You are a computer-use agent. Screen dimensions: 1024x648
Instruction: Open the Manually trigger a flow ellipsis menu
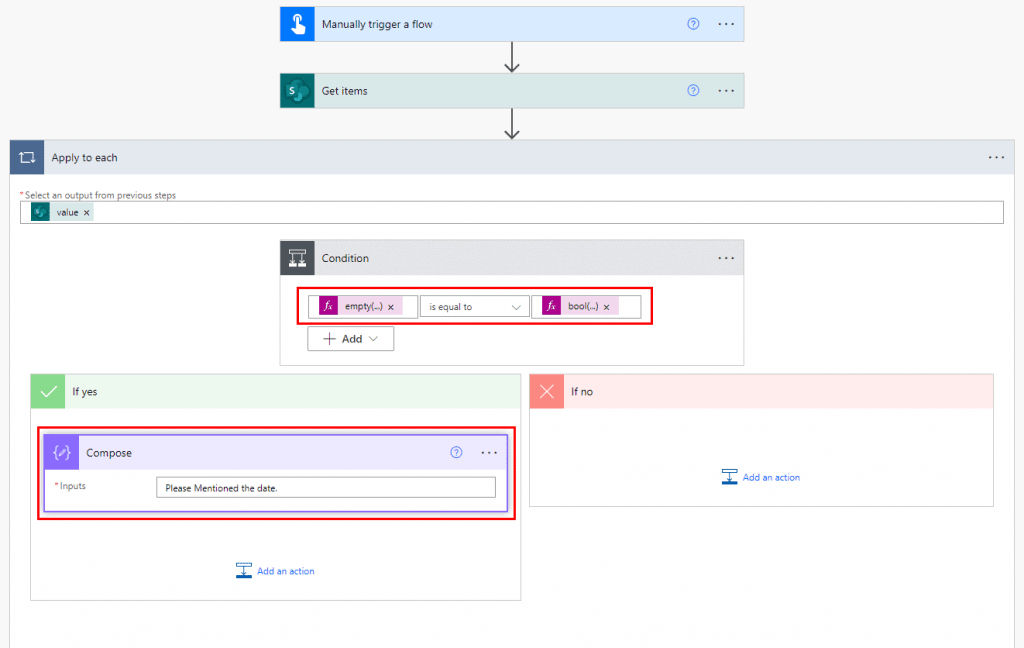point(726,24)
